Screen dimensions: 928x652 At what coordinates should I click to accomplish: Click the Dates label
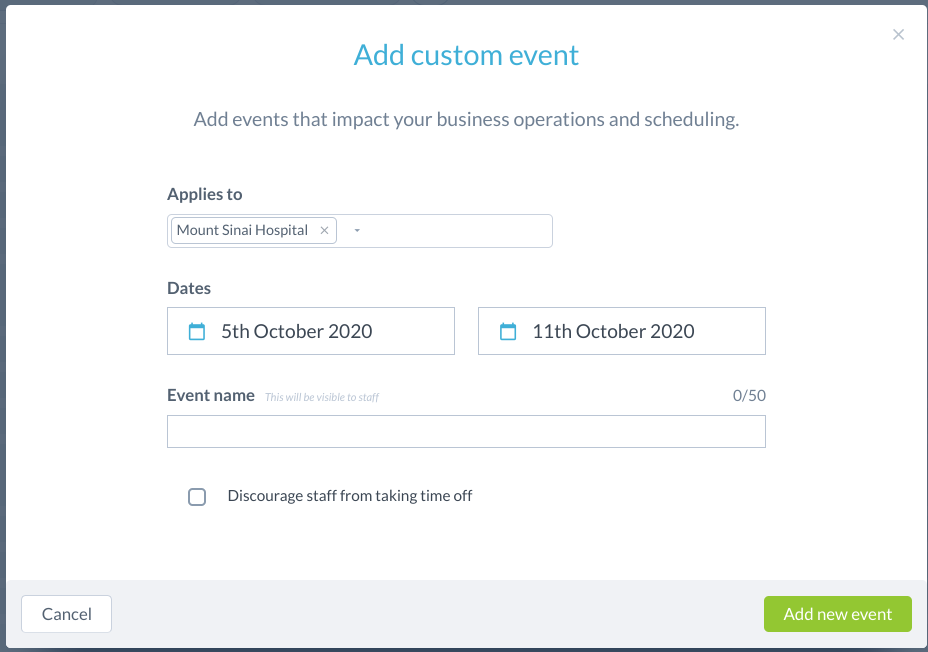click(189, 288)
